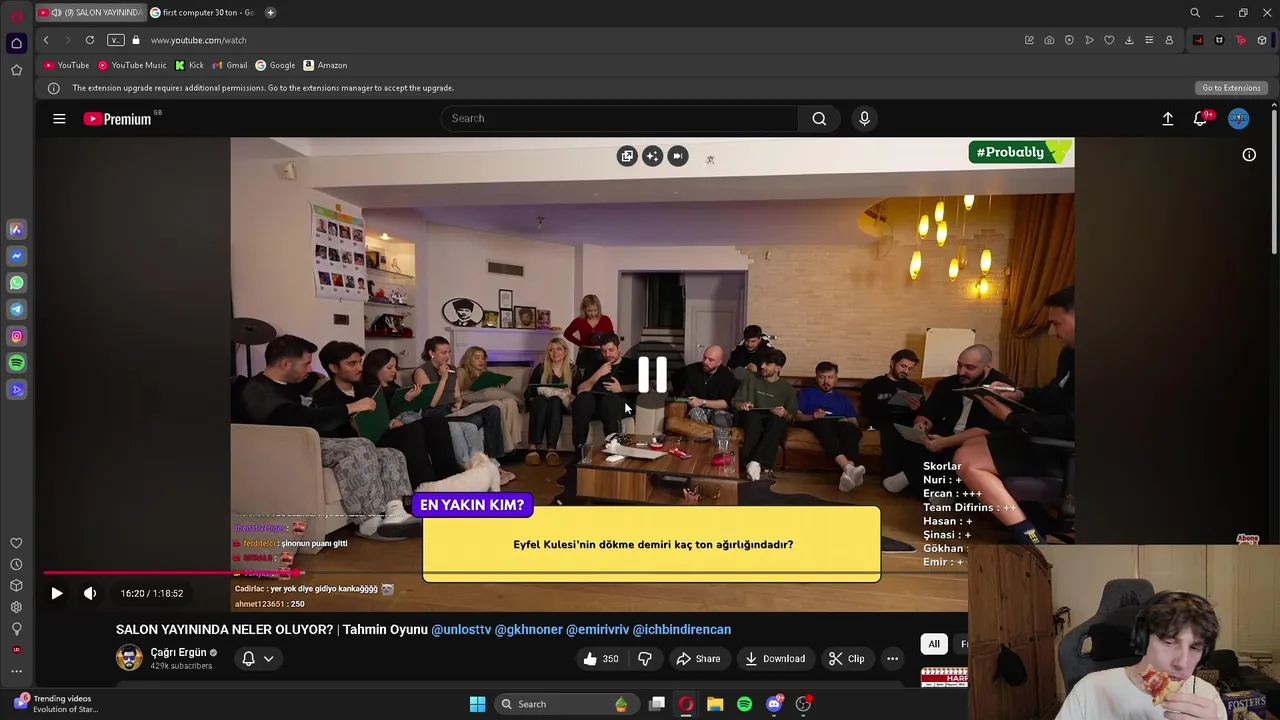Open Spotify from Windows taskbar
The height and width of the screenshot is (720, 1280).
pos(744,704)
